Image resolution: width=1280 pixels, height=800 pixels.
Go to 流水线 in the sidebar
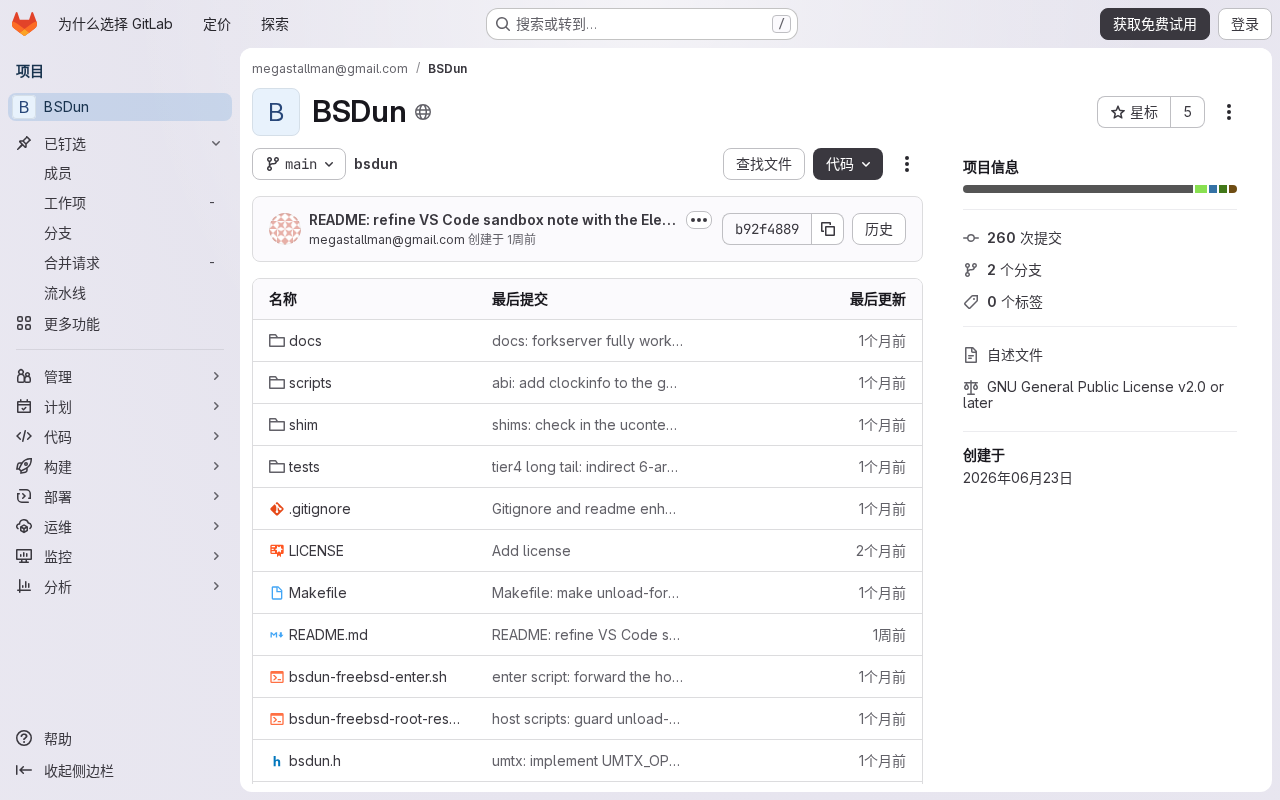[x=120, y=294]
